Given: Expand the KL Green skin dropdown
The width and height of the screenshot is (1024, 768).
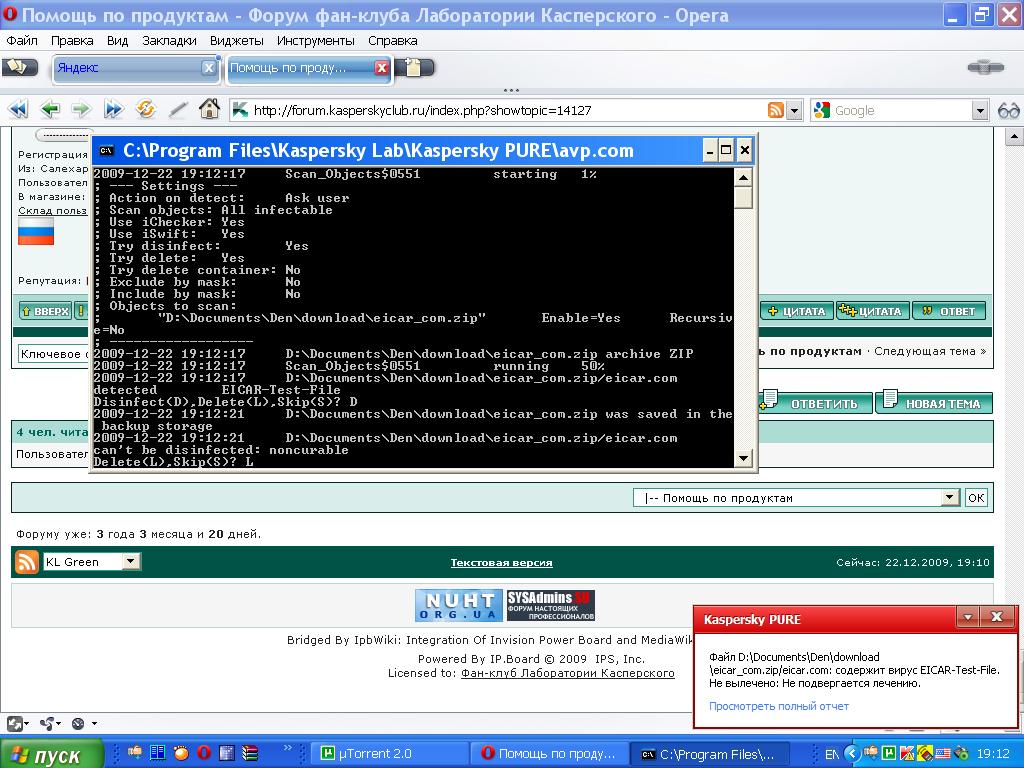Looking at the screenshot, I should tap(131, 562).
